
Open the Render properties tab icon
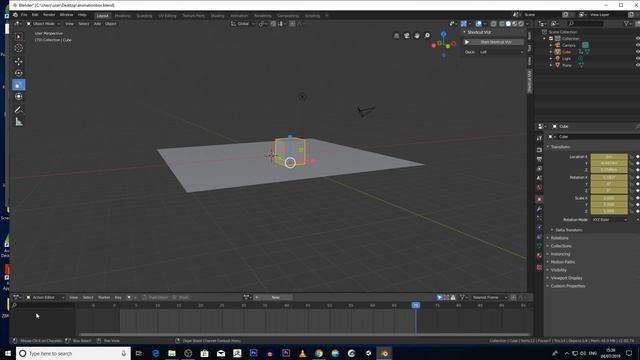coord(539,150)
